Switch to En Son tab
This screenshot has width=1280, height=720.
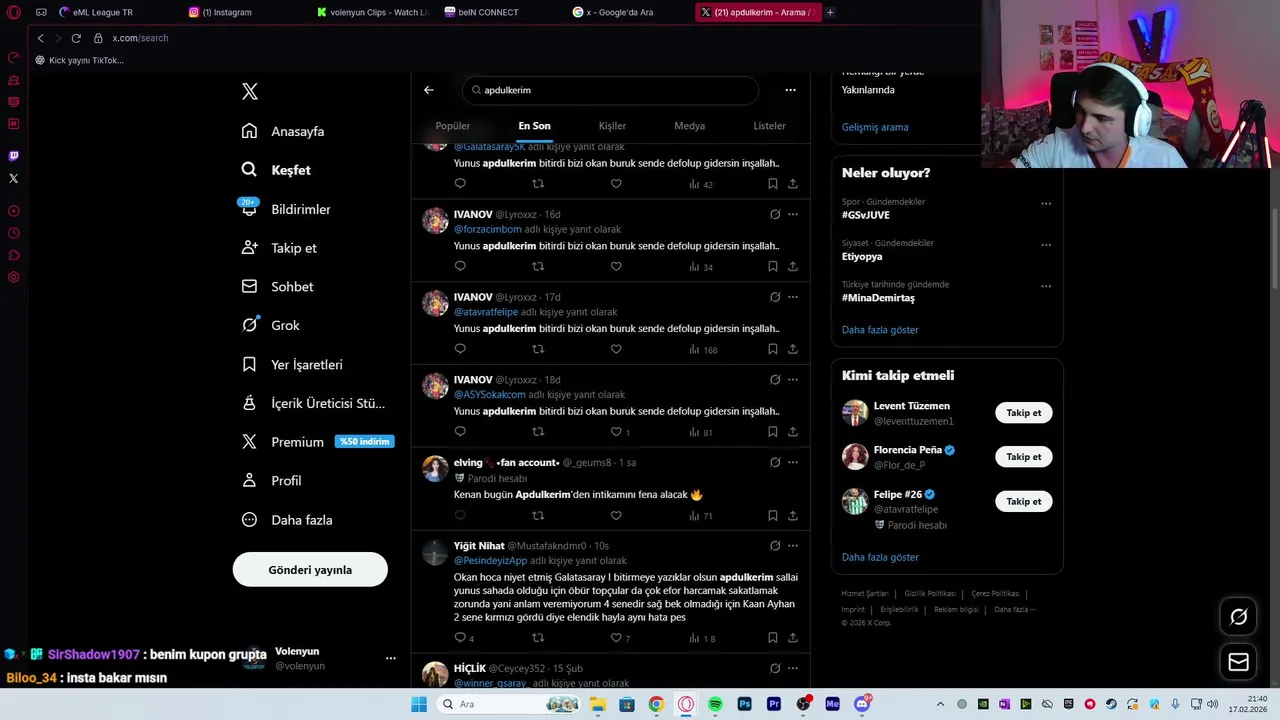click(534, 126)
